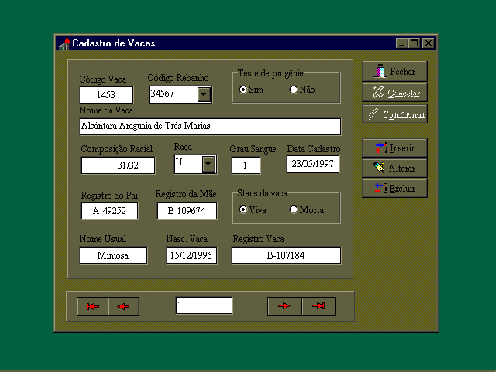Click the Nome da Vaca text field
The height and width of the screenshot is (372, 496).
pos(210,126)
